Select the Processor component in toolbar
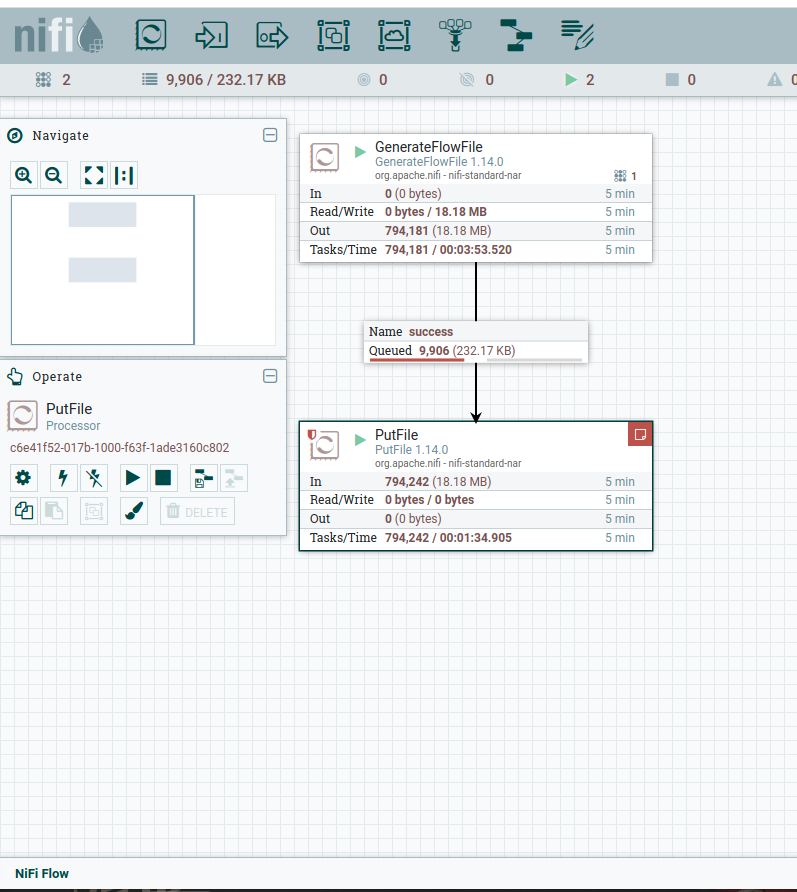Screen dimensions: 797x892 [x=151, y=35]
